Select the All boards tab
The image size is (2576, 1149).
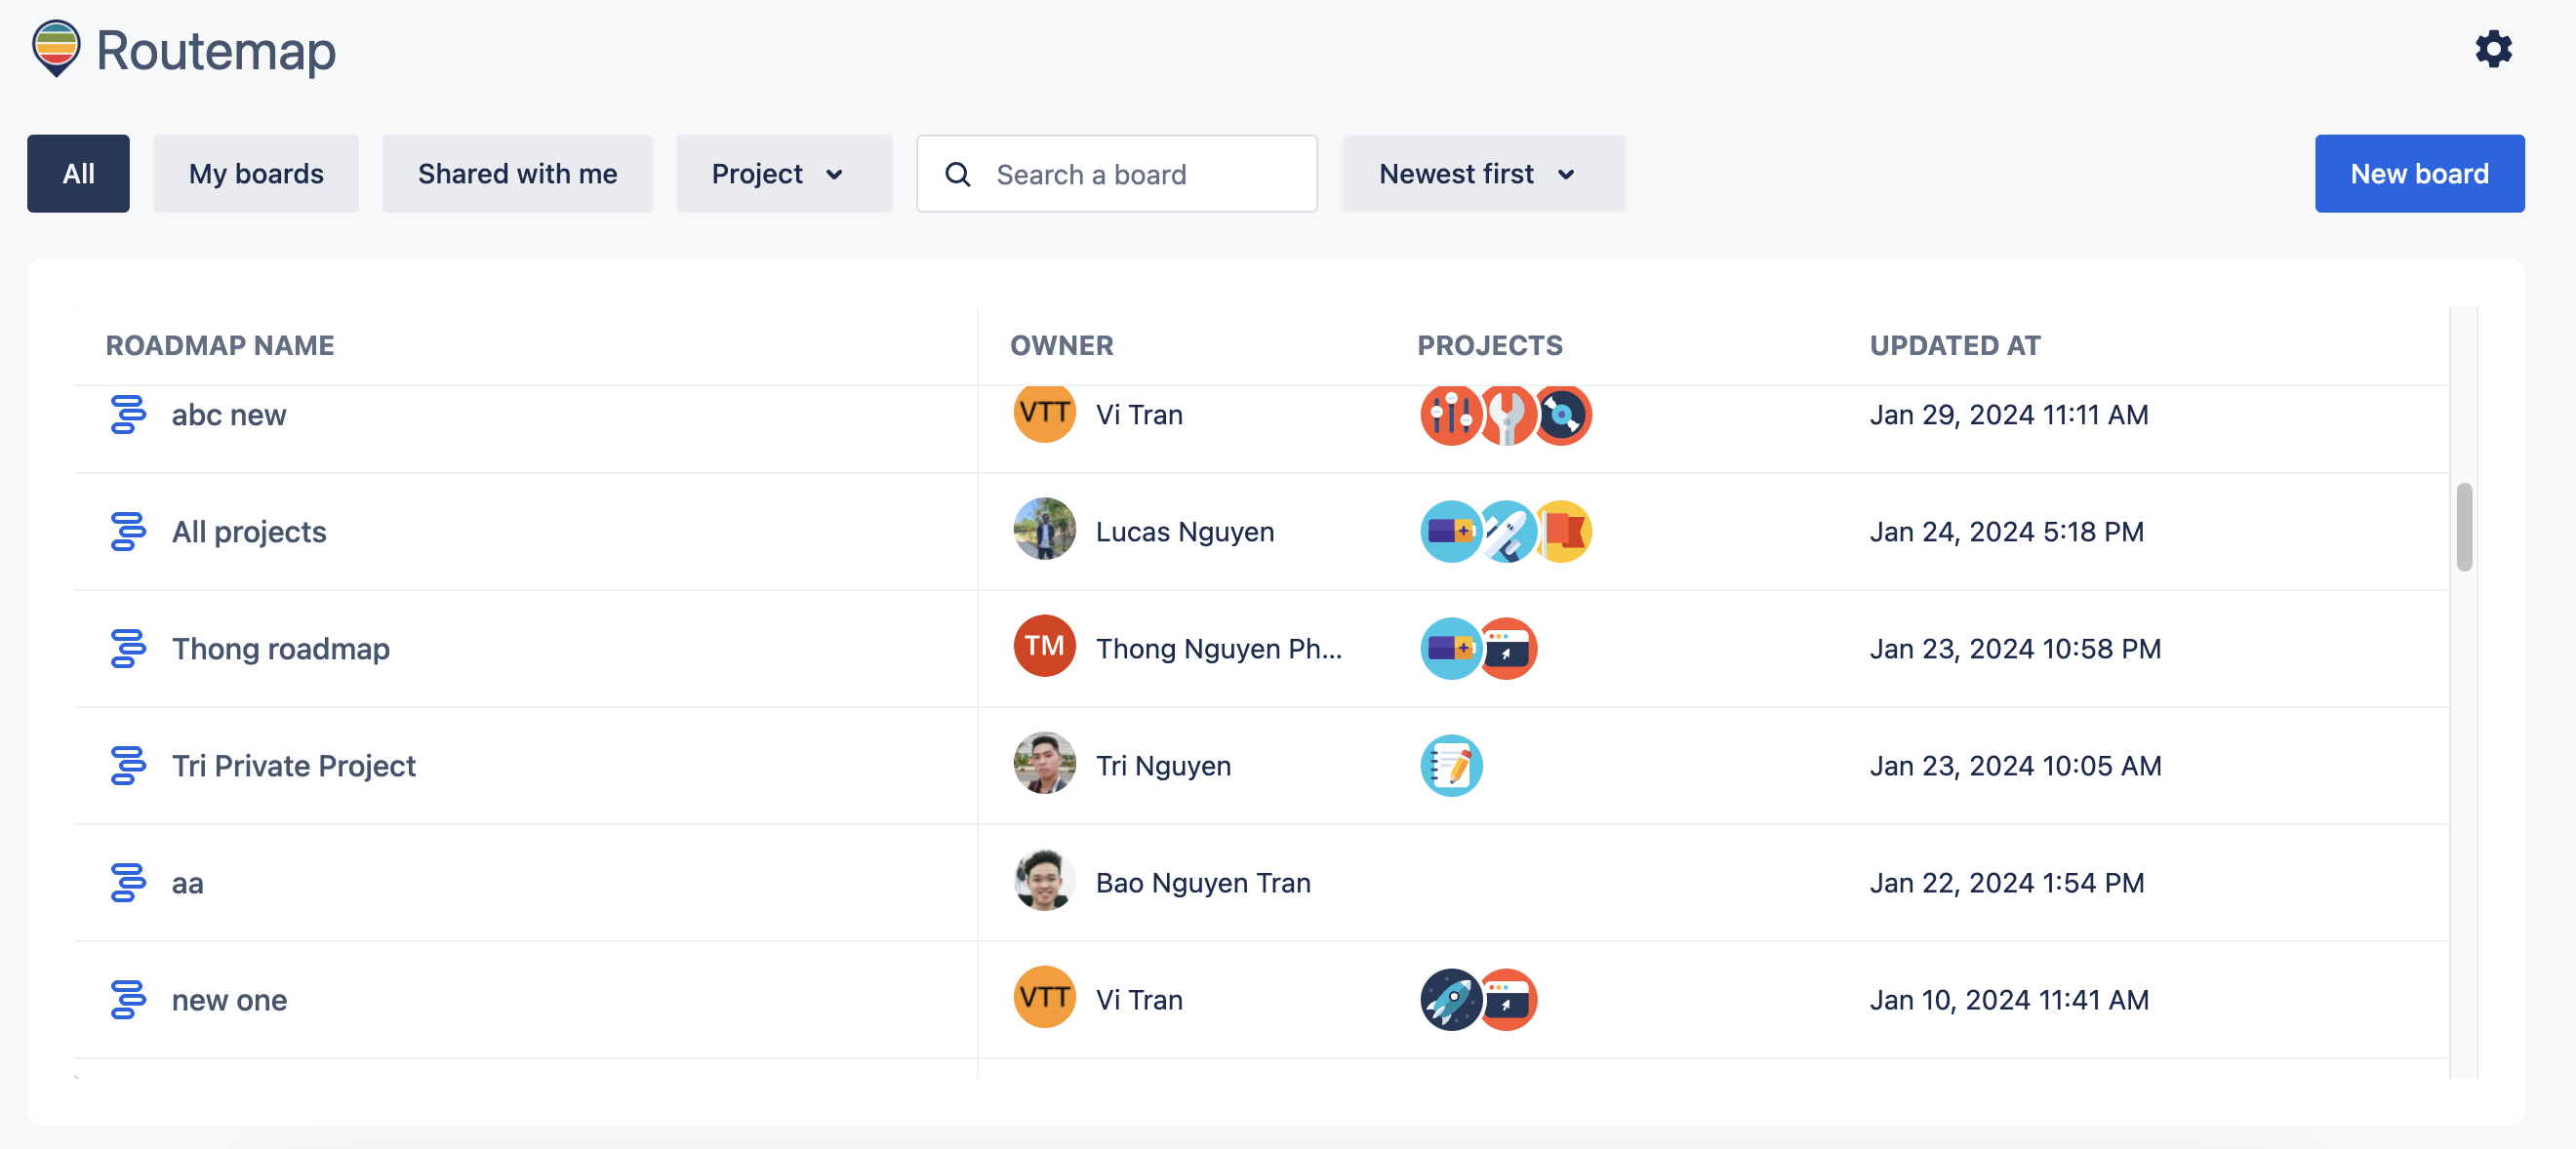tap(78, 174)
